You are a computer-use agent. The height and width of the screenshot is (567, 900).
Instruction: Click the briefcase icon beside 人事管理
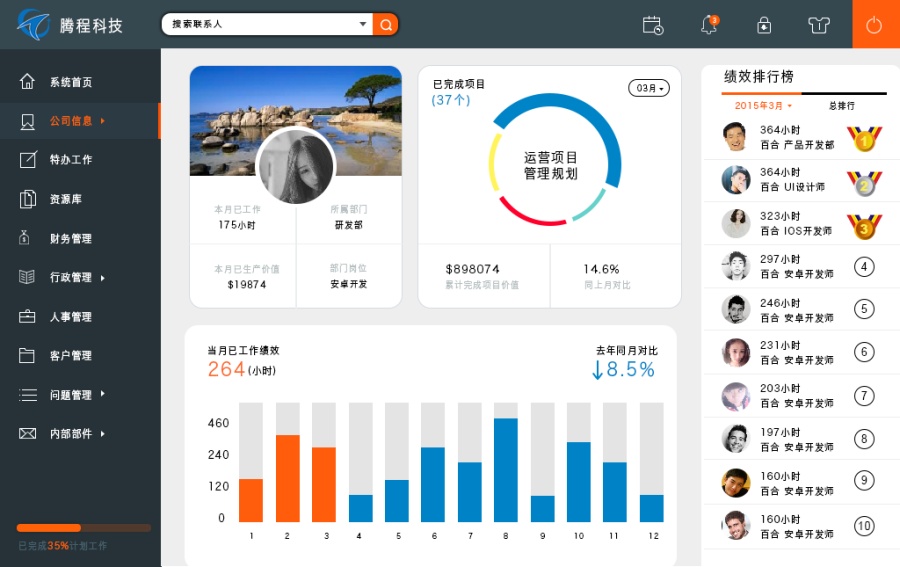[27, 316]
